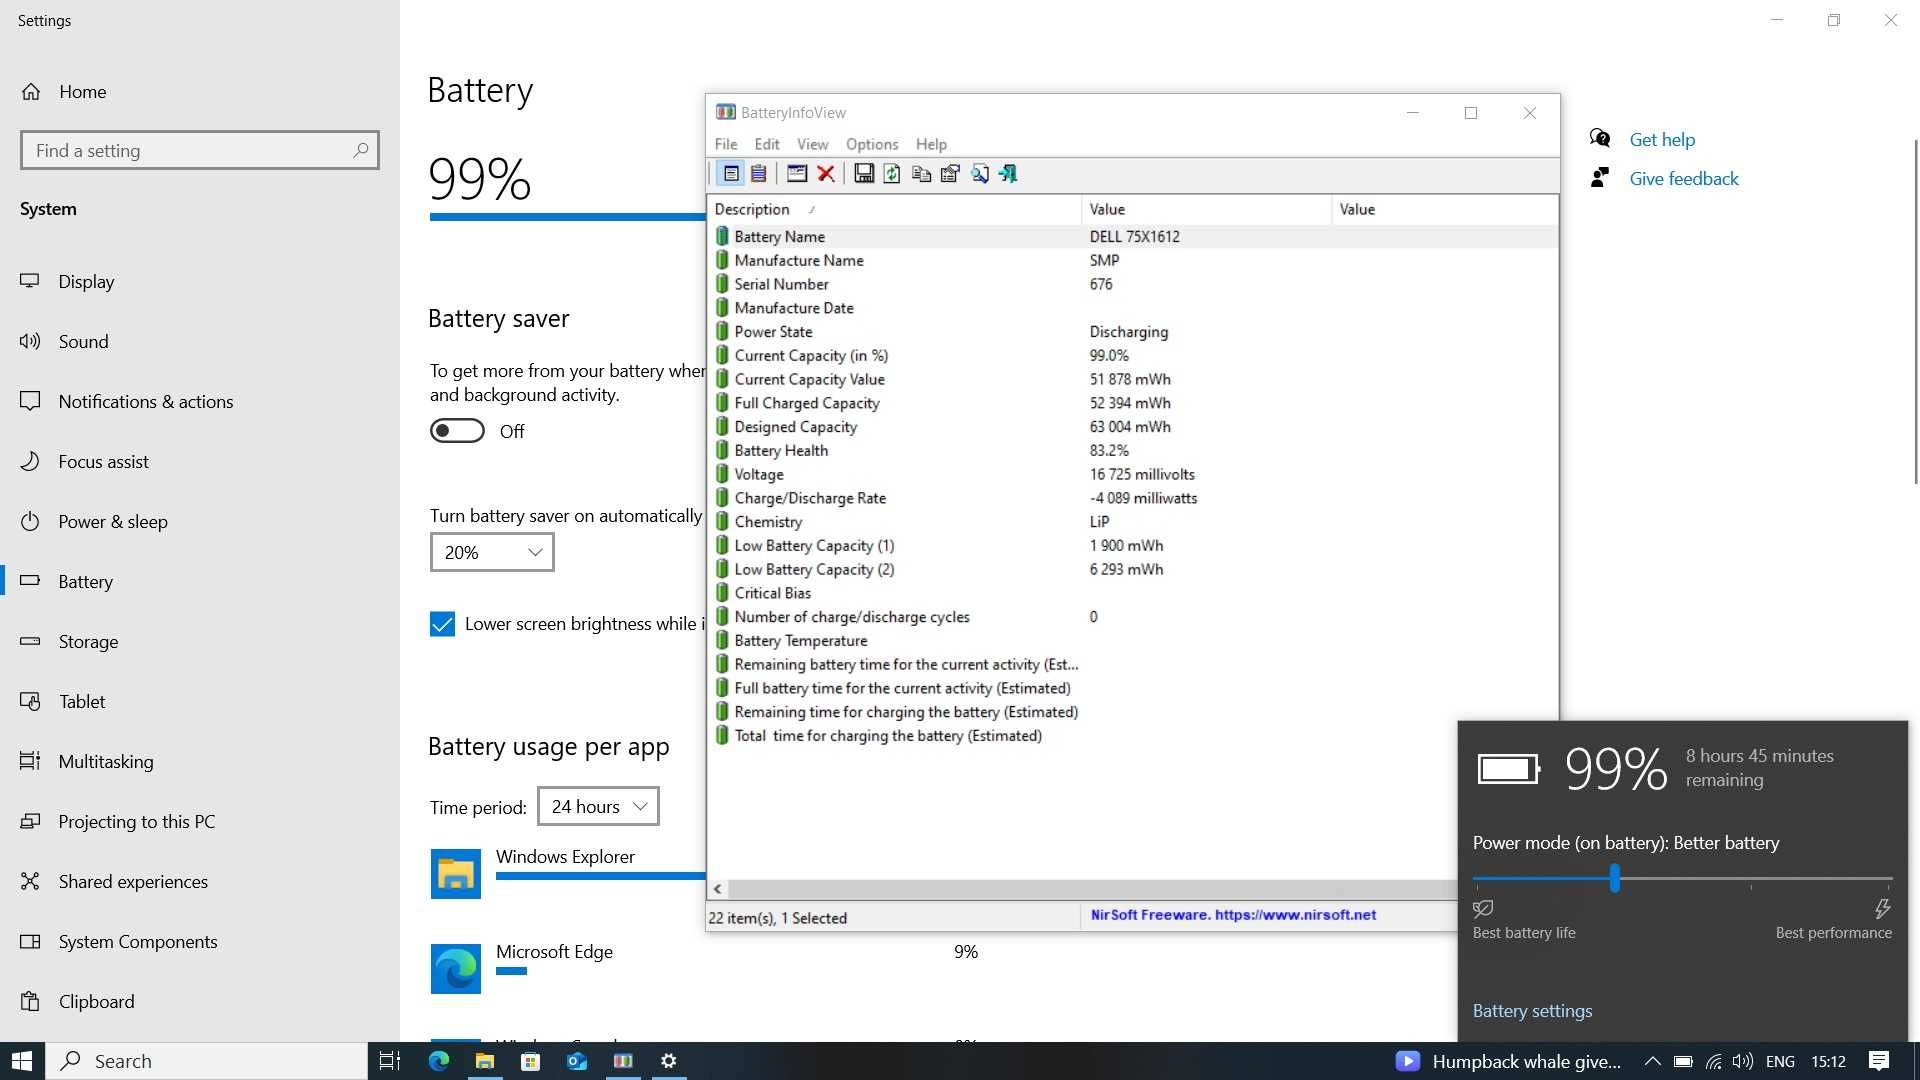Image resolution: width=1920 pixels, height=1080 pixels.
Task: Click Save floppy disk icon in BatteryInfoView
Action: tap(864, 174)
